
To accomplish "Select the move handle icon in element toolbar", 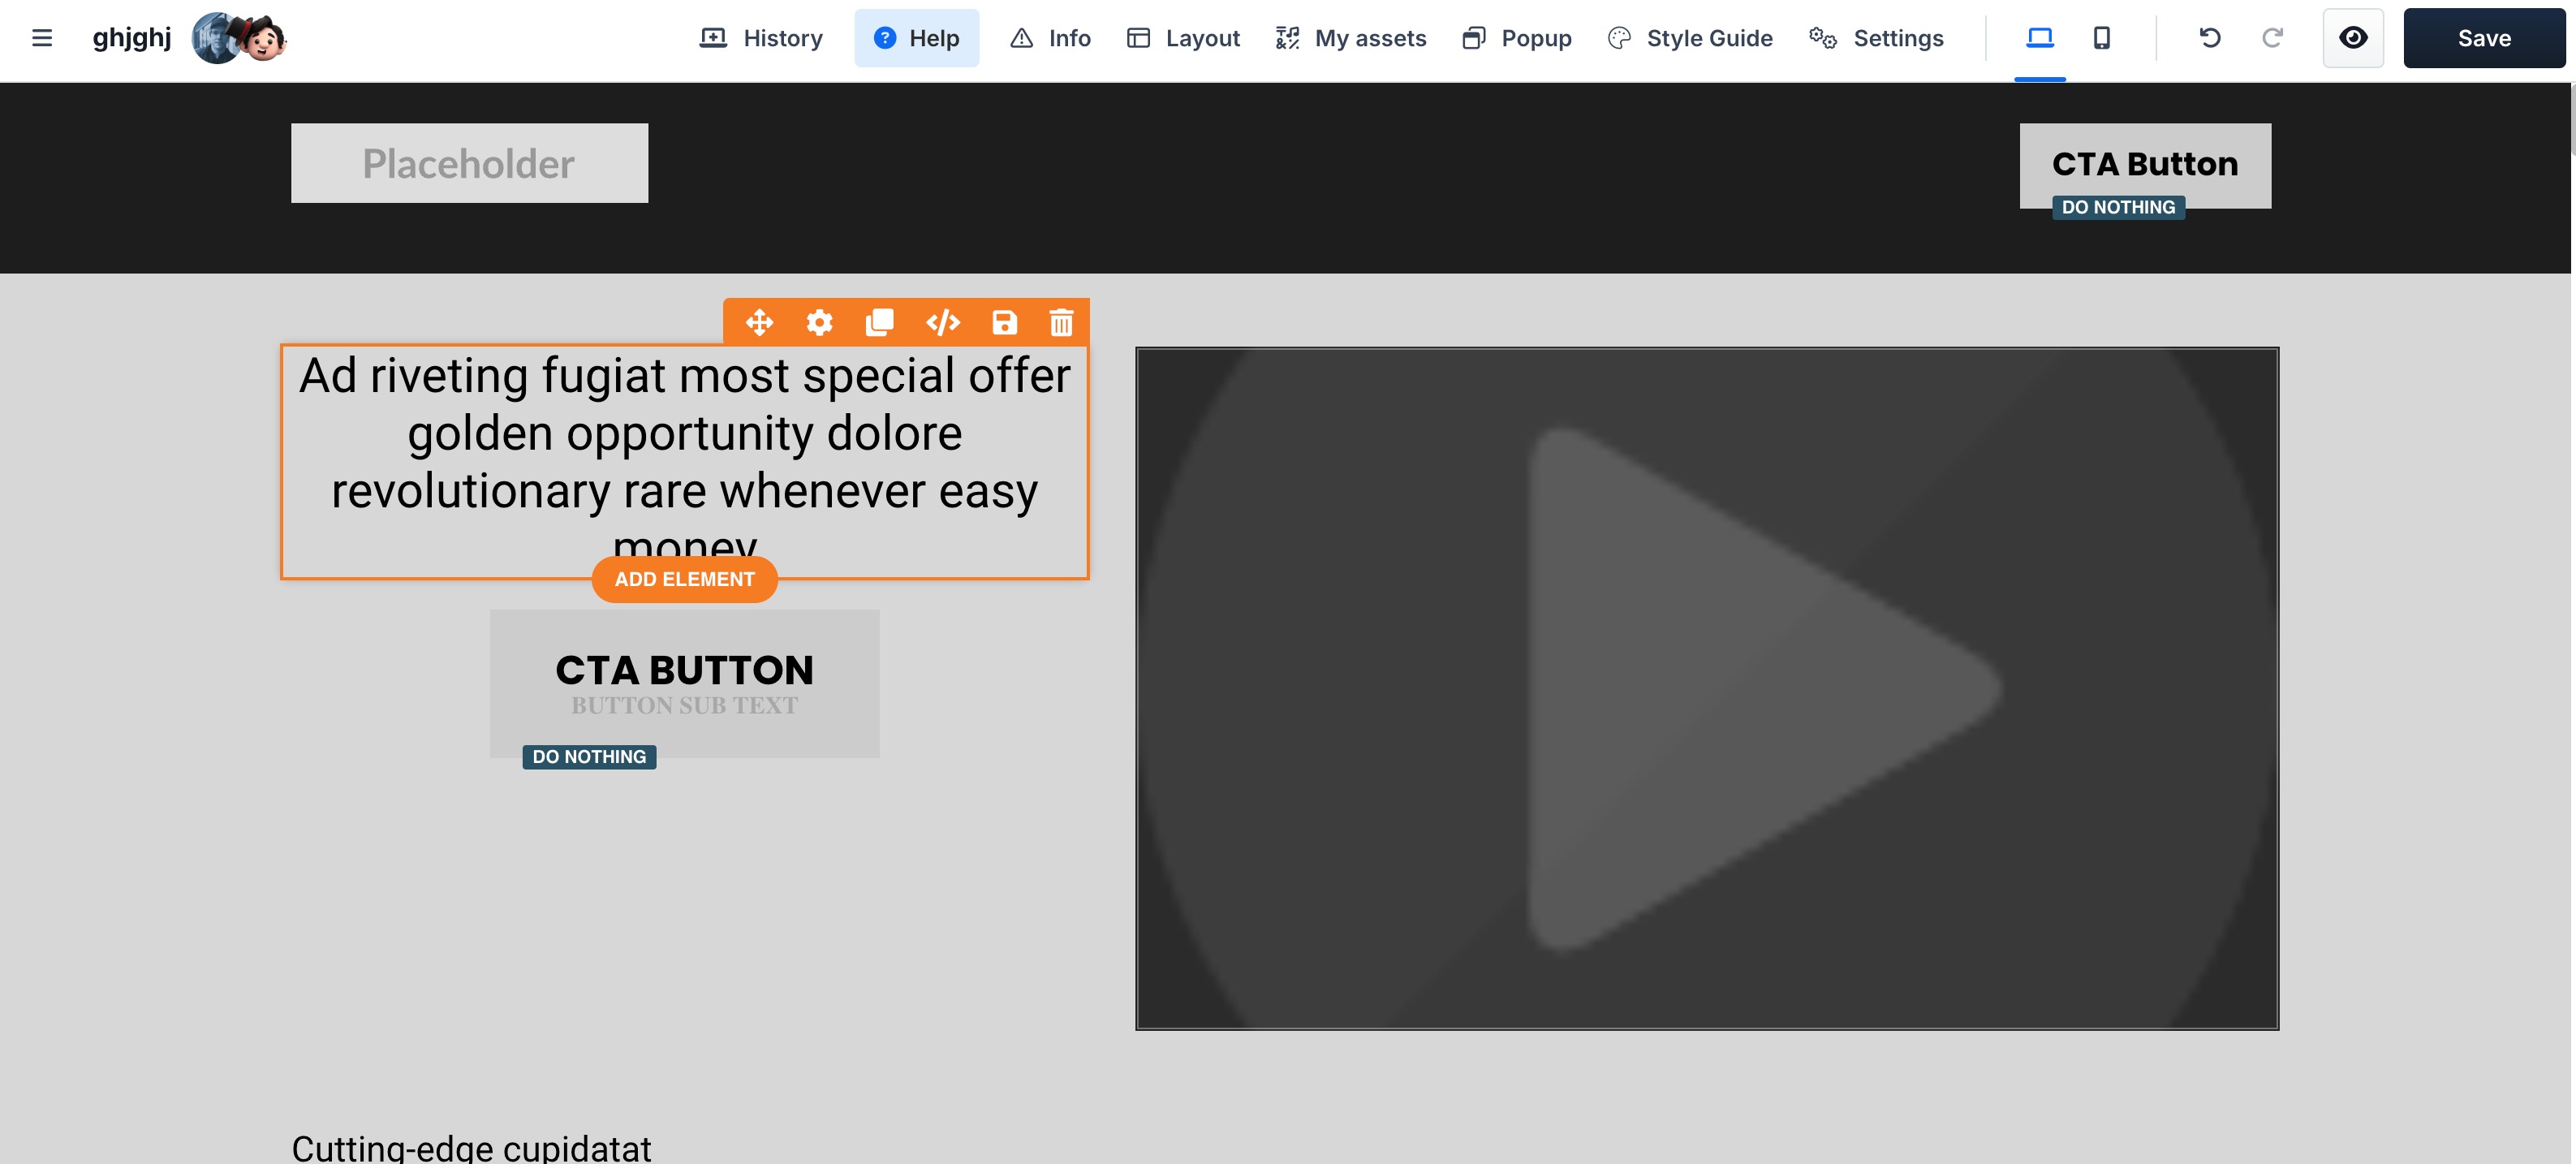I will [759, 322].
